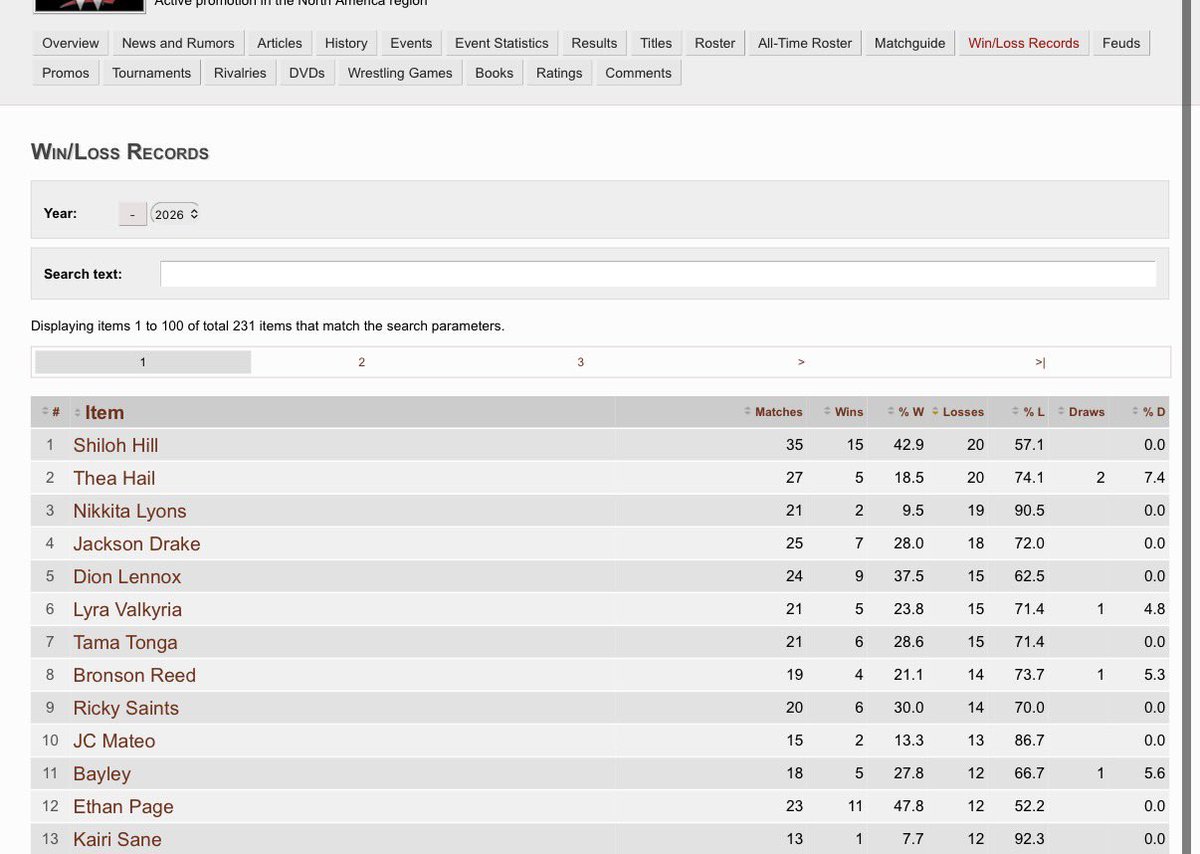Image resolution: width=1200 pixels, height=854 pixels.
Task: Open Jackson Drake's profile link
Action: click(136, 544)
